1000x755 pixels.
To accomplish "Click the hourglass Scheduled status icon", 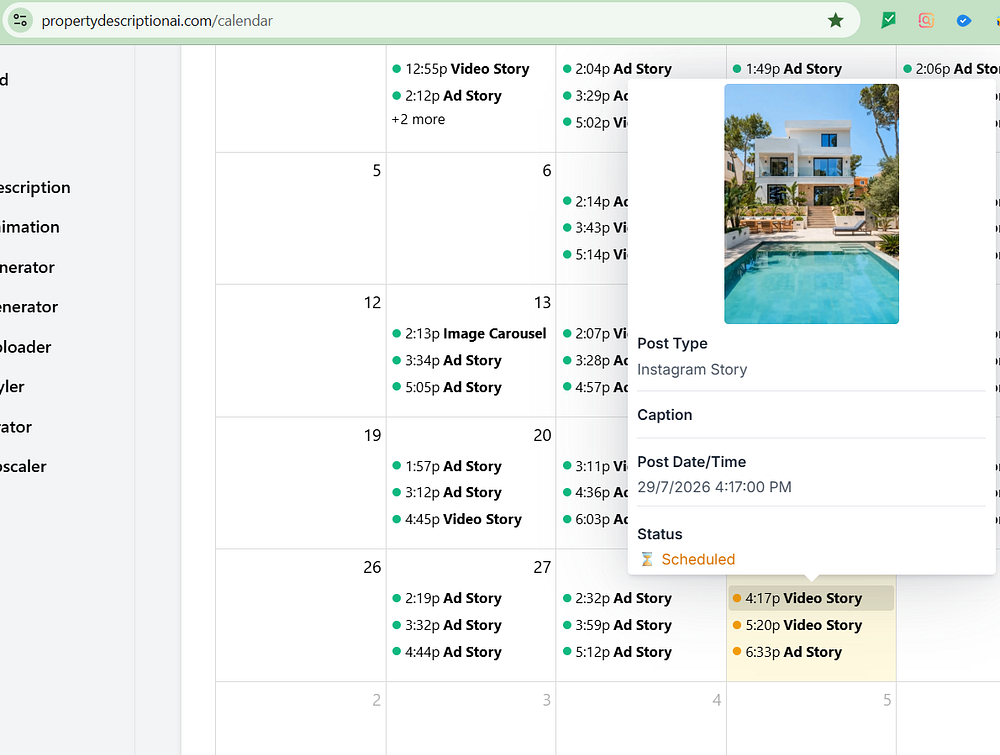I will tap(647, 559).
